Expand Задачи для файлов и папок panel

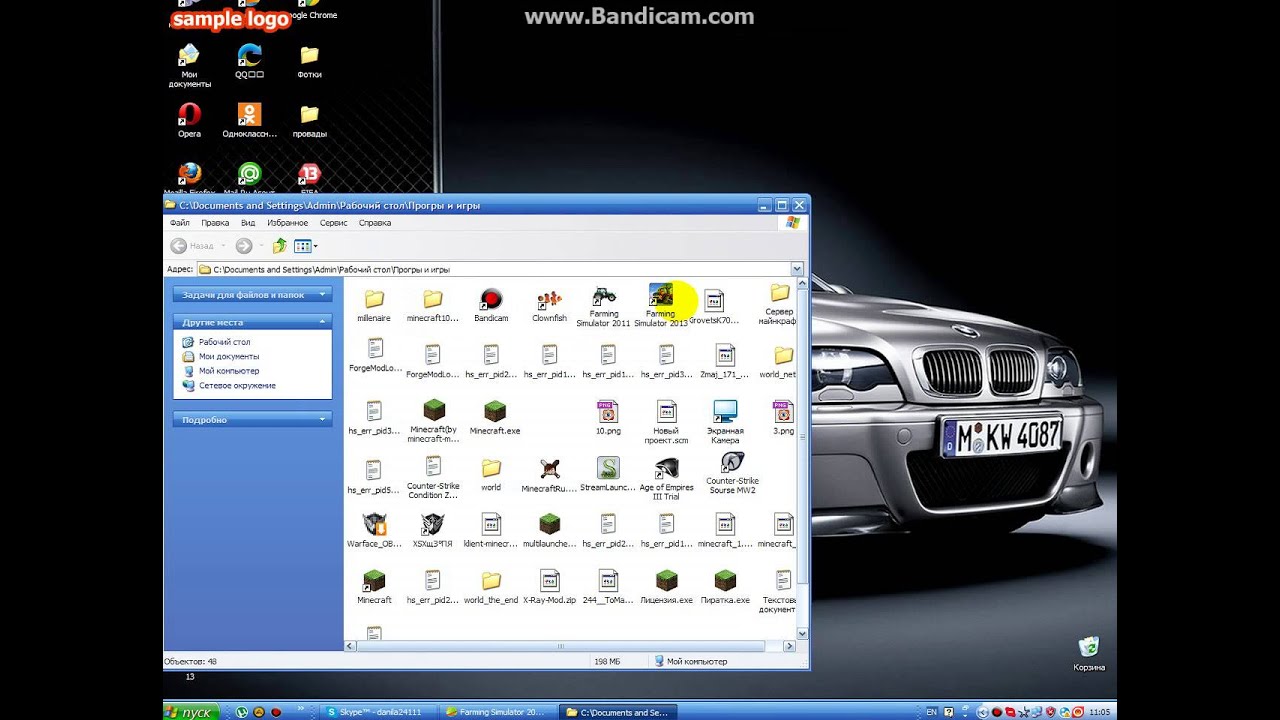tap(252, 295)
